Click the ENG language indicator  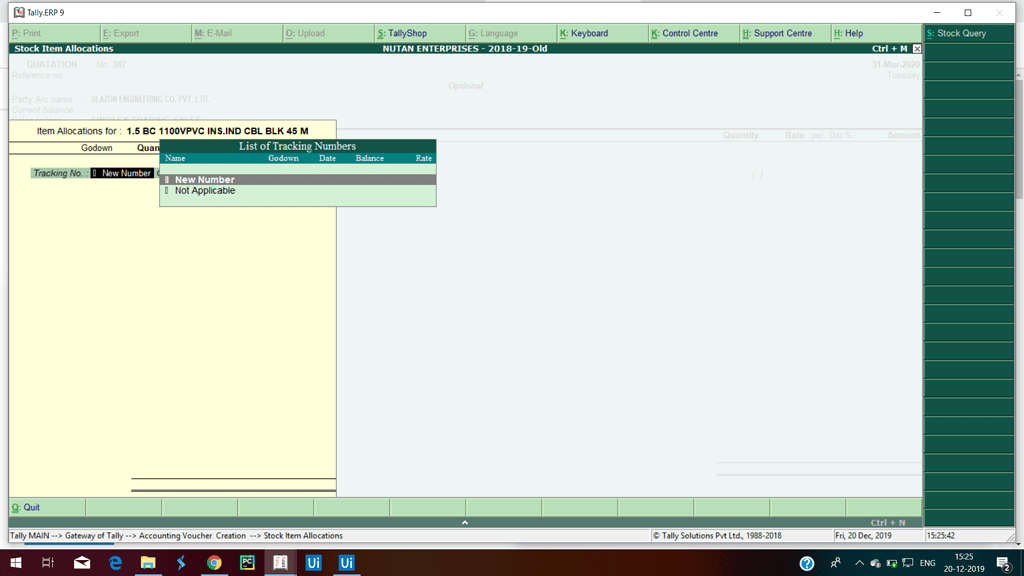coord(927,563)
